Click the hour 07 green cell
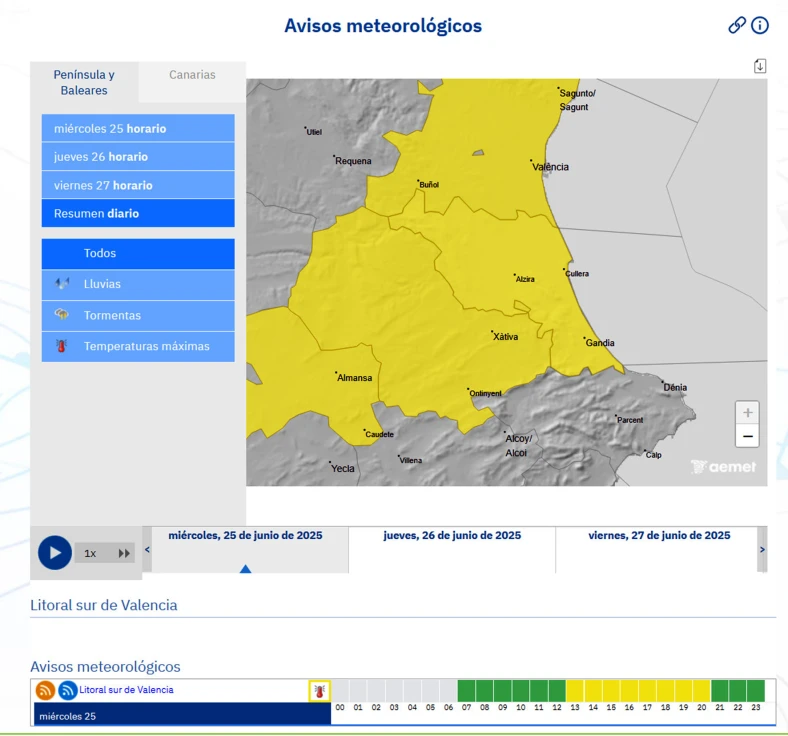The width and height of the screenshot is (788, 736). [x=466, y=691]
